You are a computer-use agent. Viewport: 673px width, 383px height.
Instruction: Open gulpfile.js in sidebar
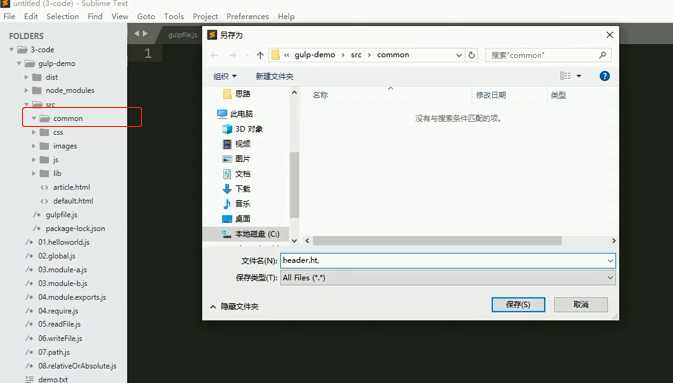pos(61,215)
